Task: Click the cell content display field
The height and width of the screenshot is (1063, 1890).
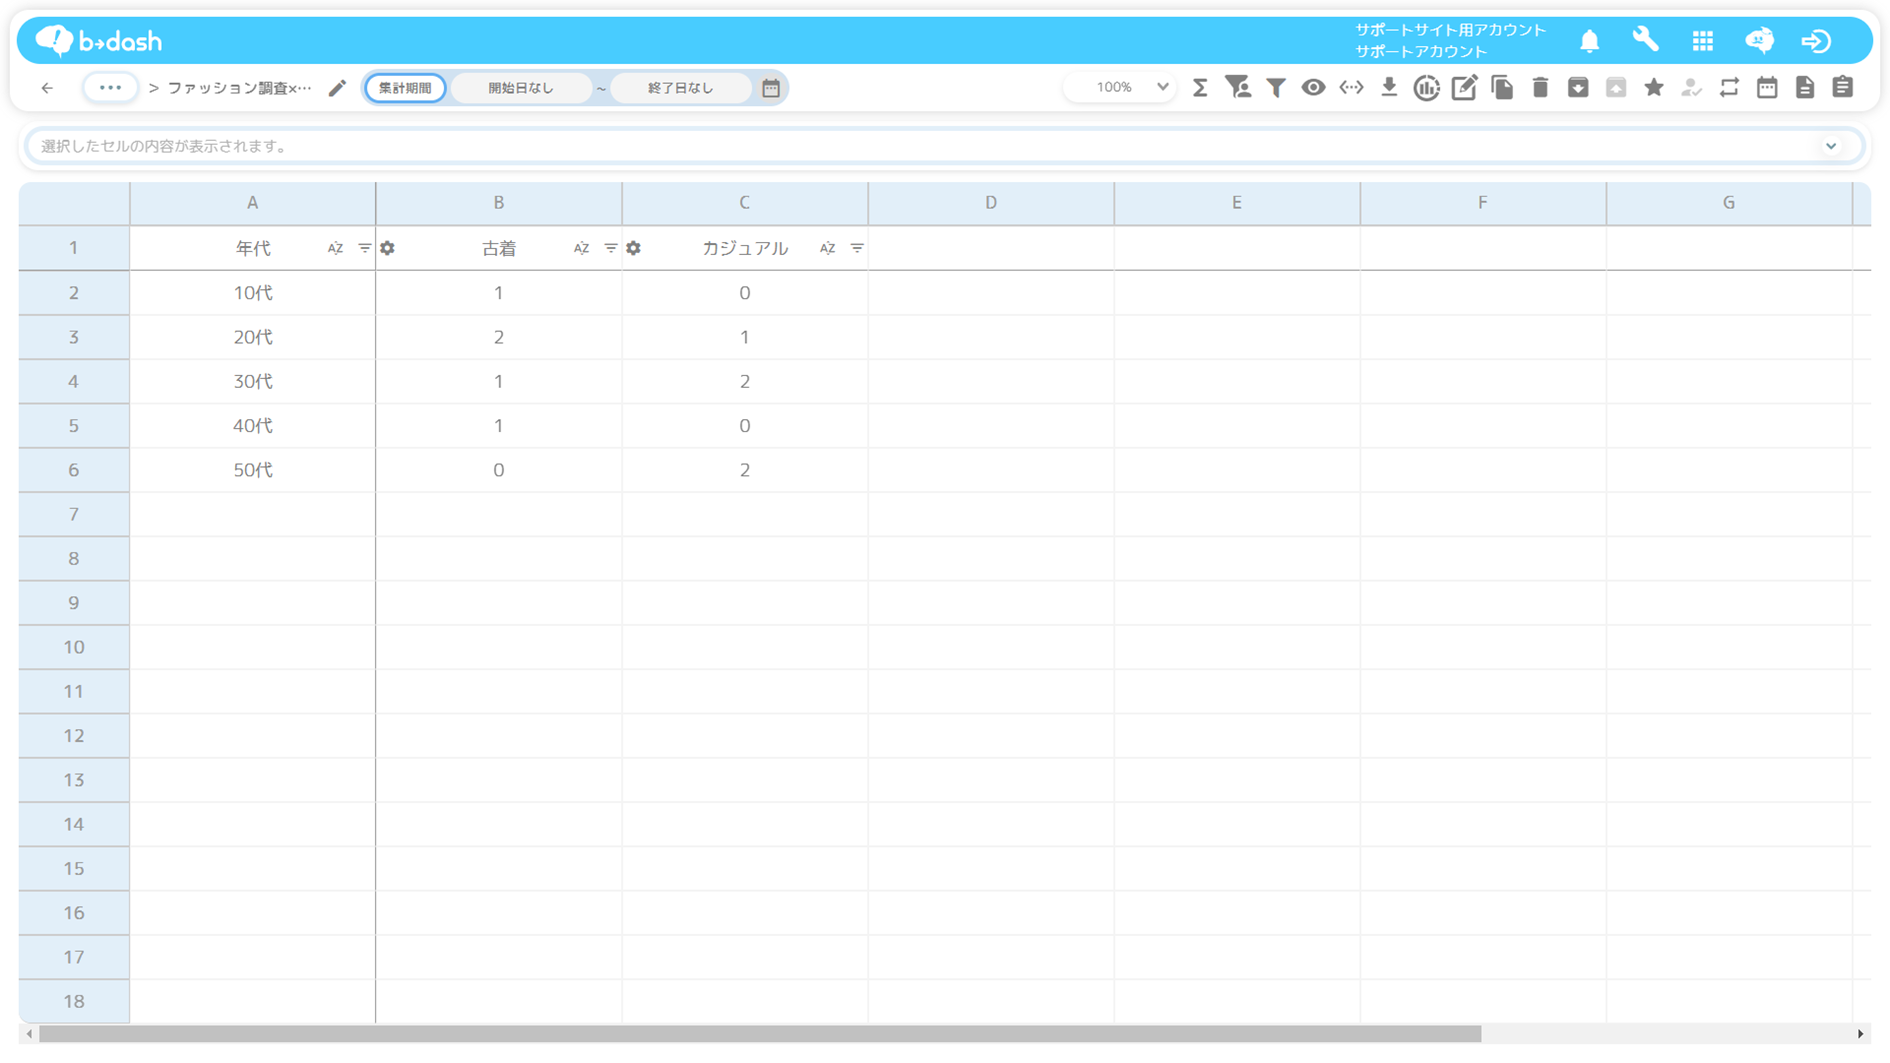Action: click(944, 146)
